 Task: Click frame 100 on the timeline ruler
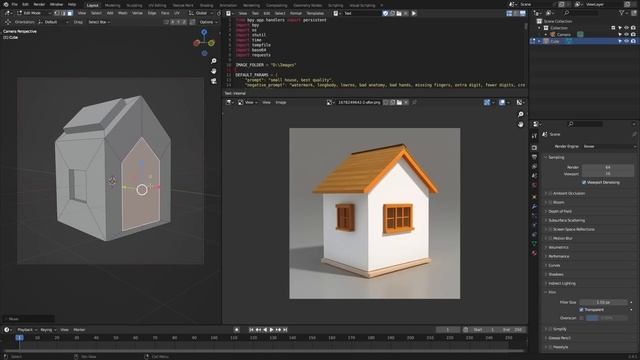coord(214,338)
